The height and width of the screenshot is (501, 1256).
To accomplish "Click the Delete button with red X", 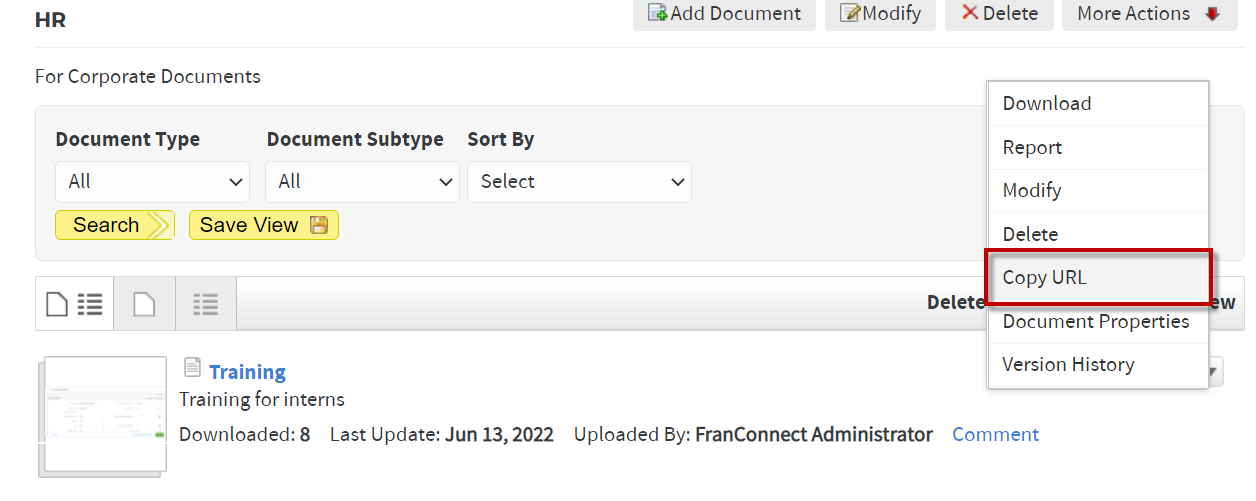I will click(999, 14).
